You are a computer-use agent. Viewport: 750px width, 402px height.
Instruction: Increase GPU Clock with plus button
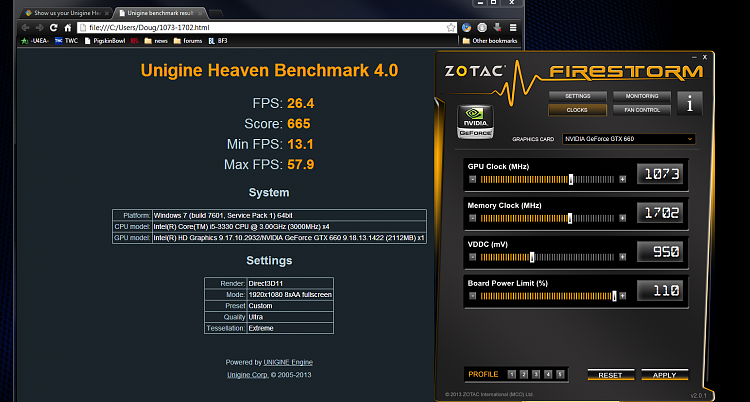pos(622,179)
